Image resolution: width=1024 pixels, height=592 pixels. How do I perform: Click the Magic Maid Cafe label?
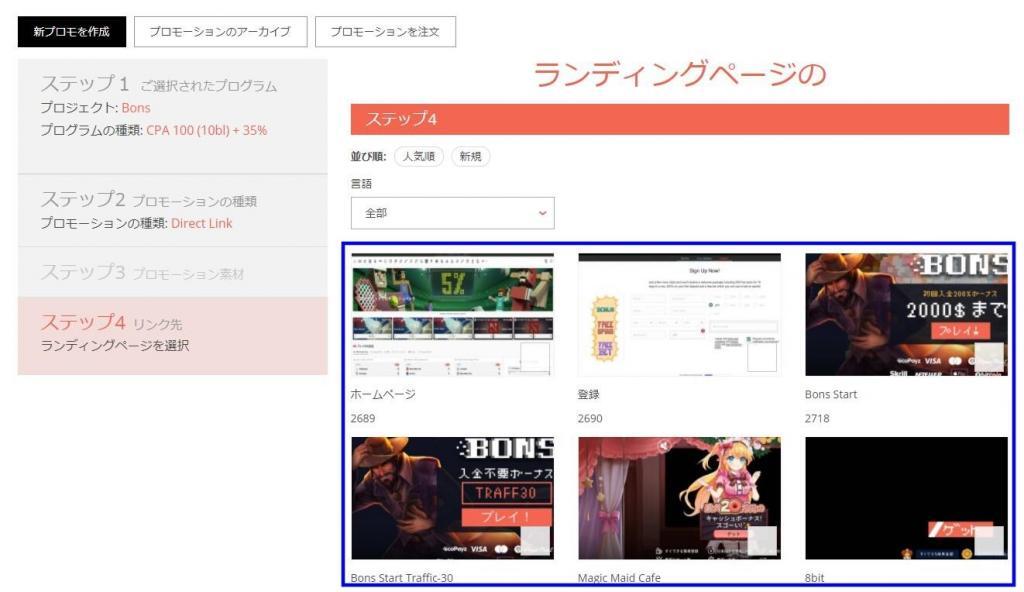(619, 578)
